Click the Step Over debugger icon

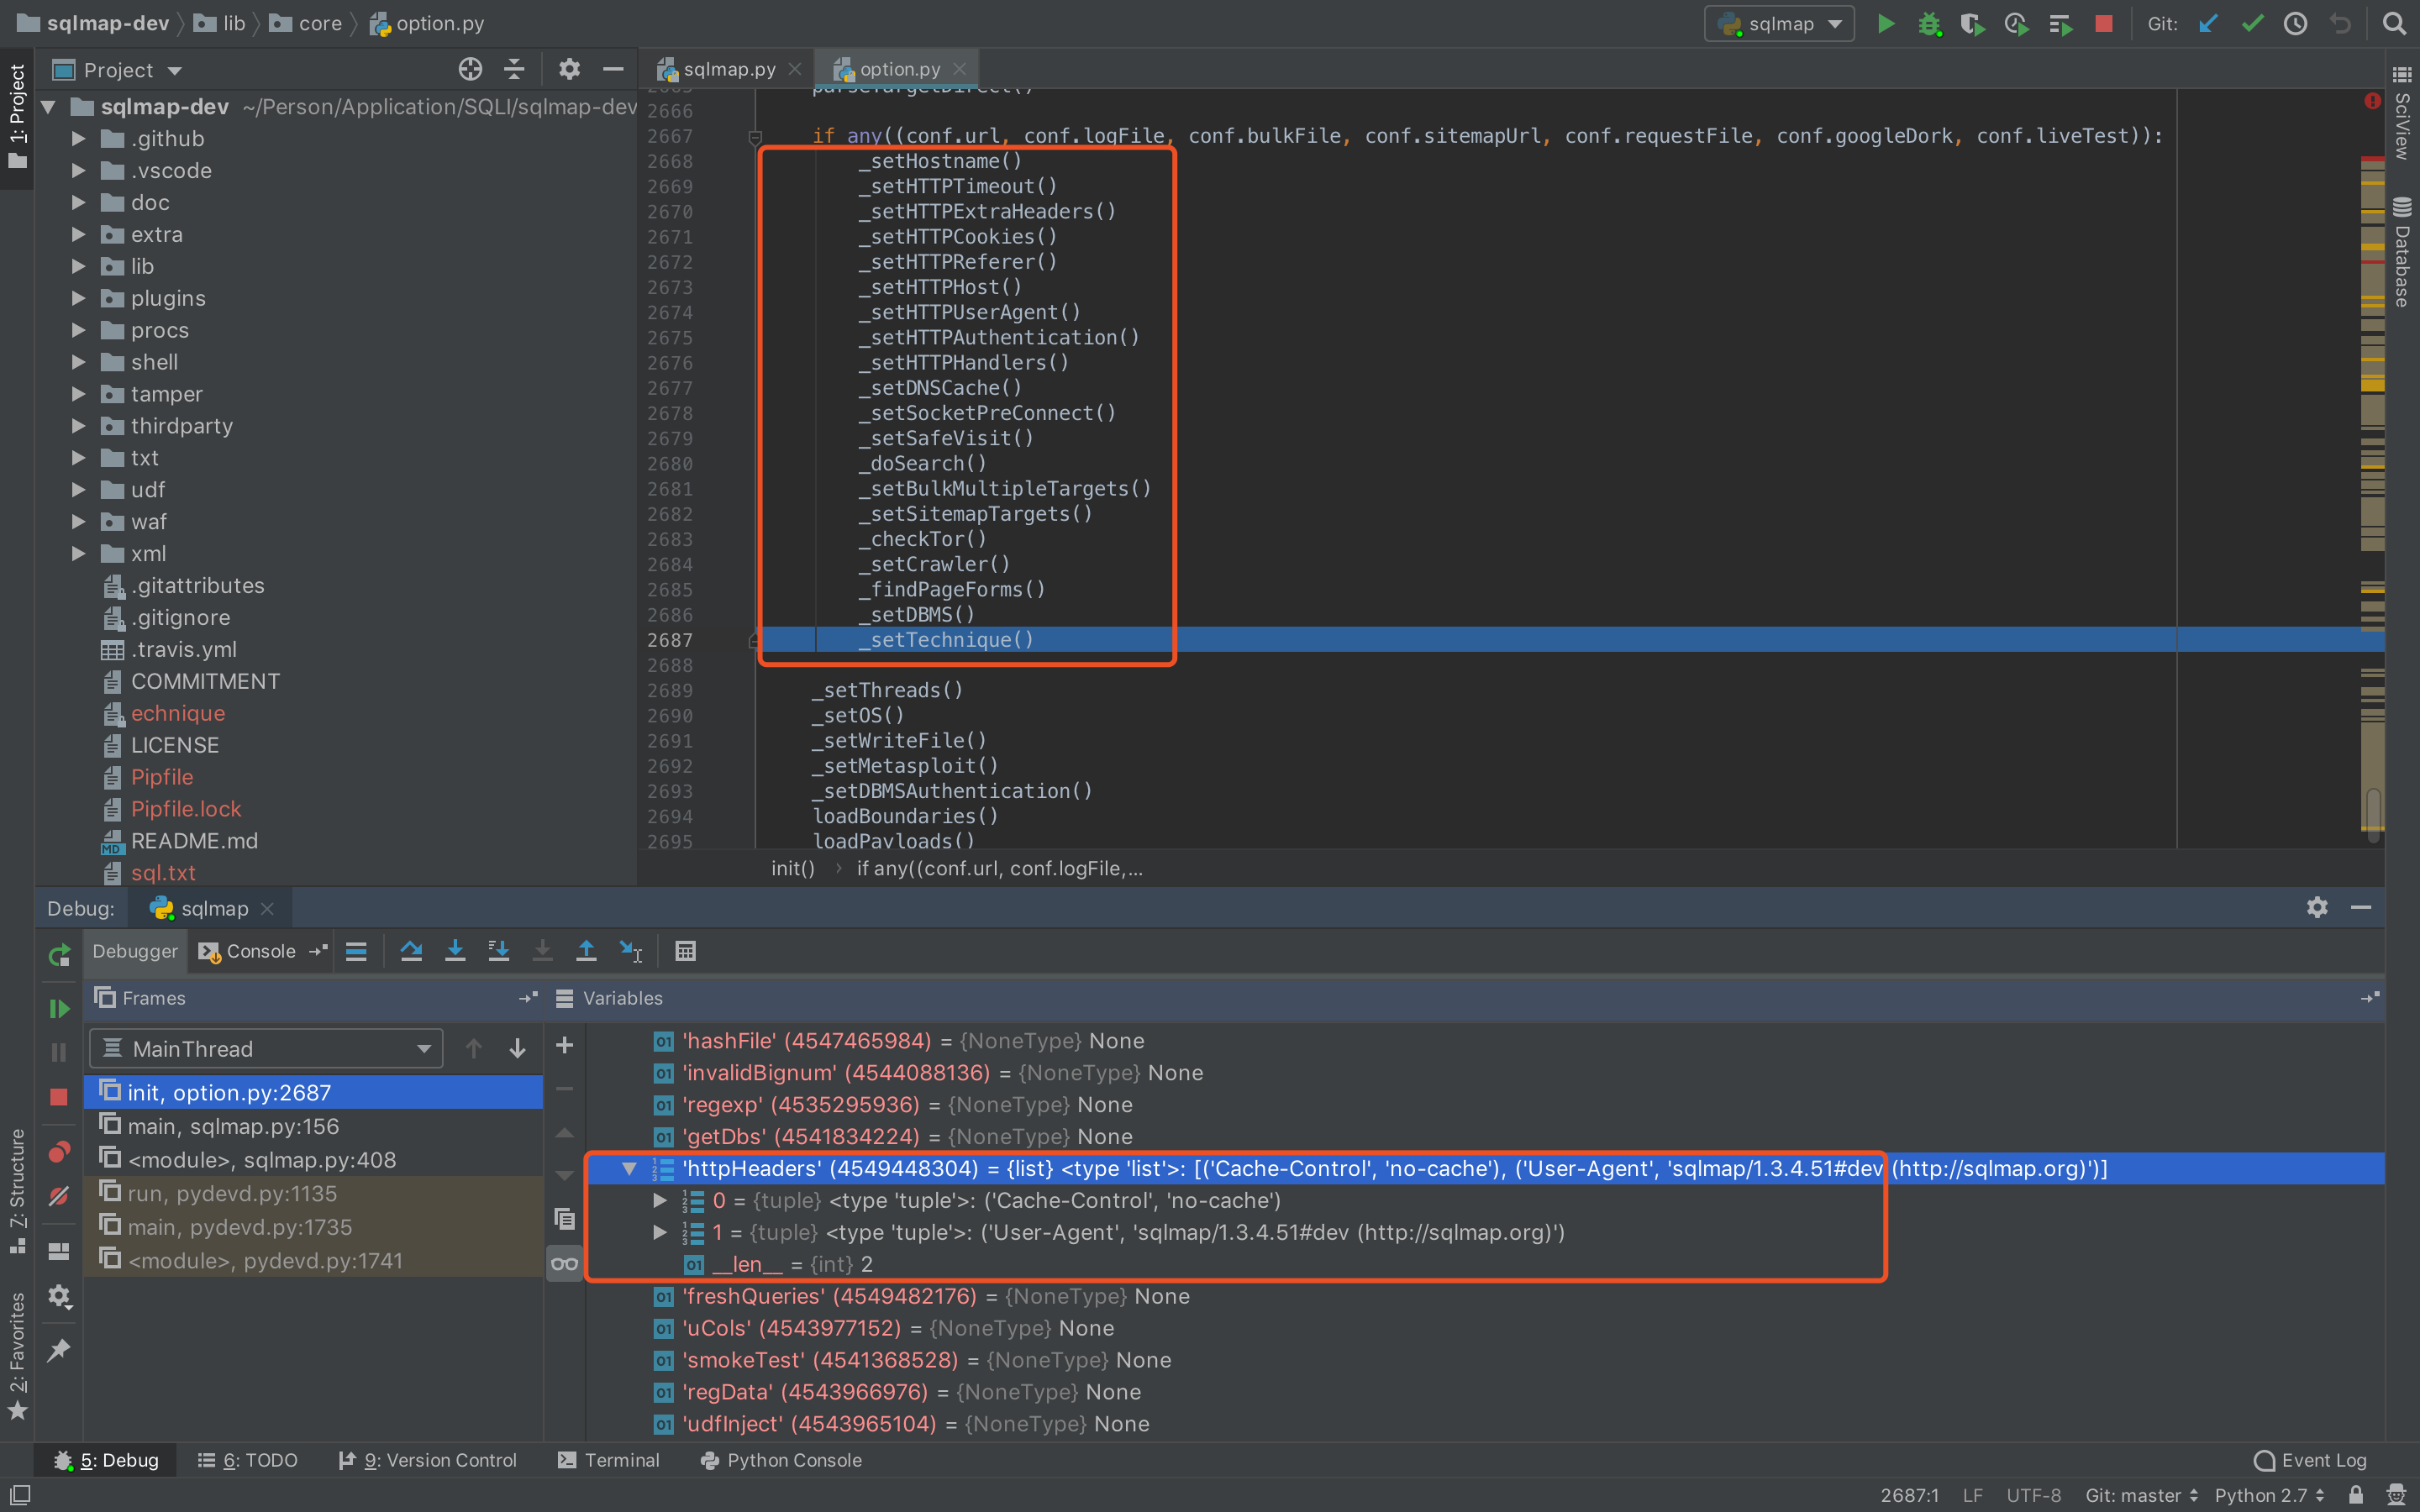tap(411, 951)
